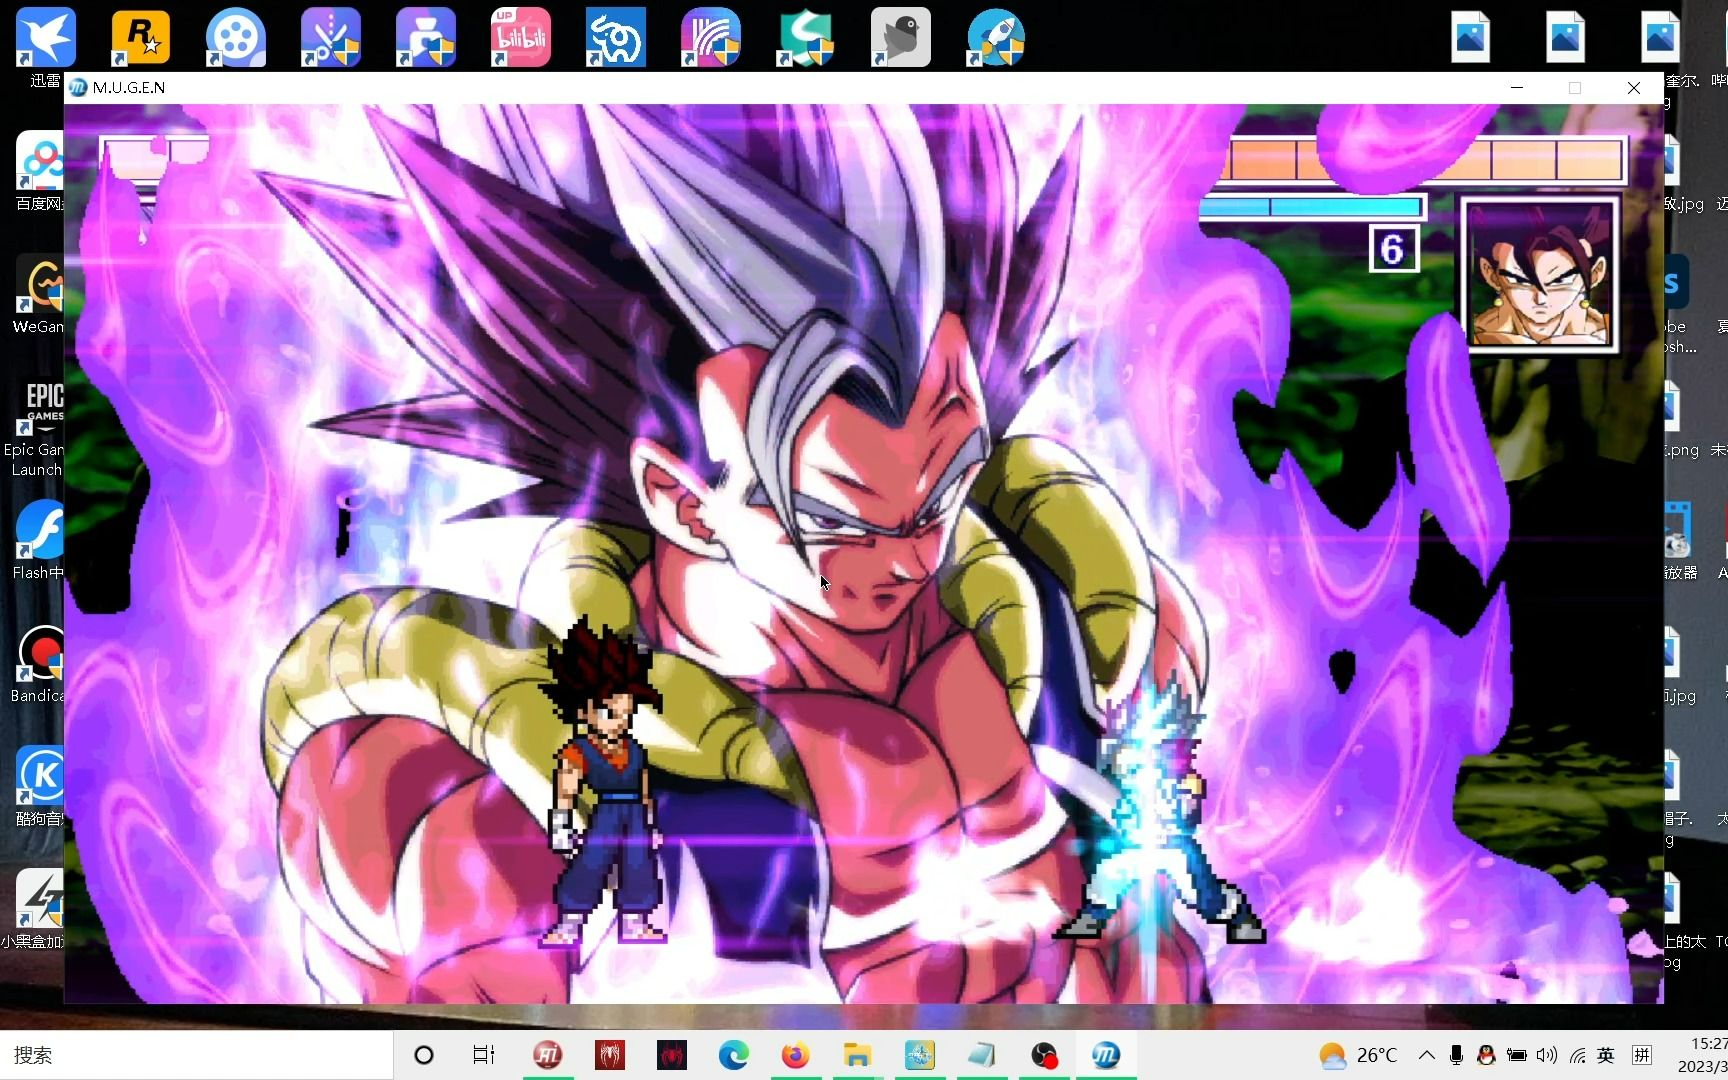This screenshot has width=1728, height=1080.
Task: Launch the WeGame desktop shortcut
Action: point(40,294)
